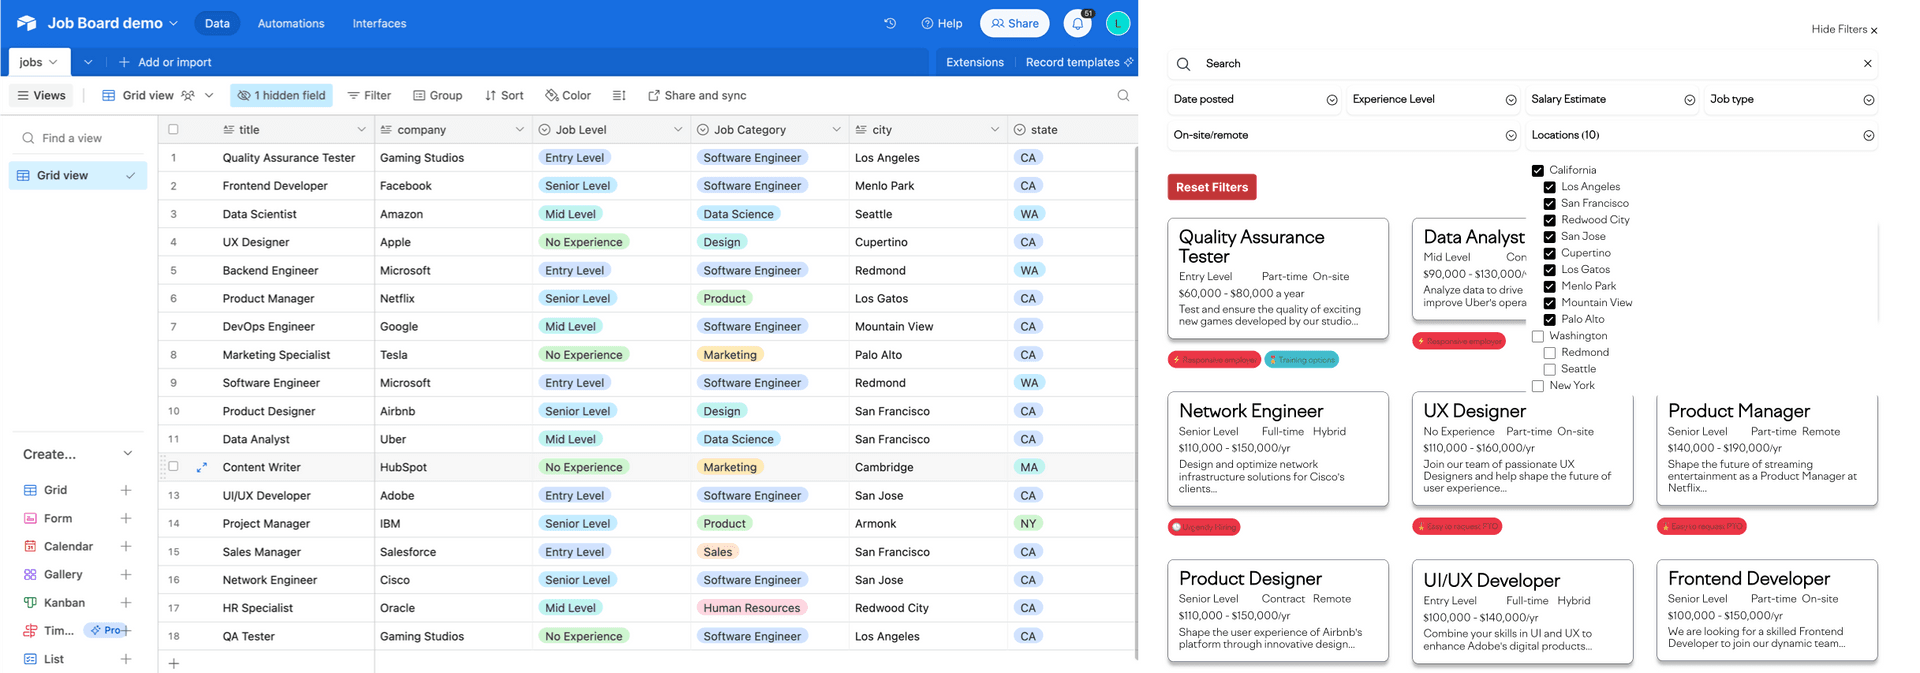Click the row height icon

619,96
